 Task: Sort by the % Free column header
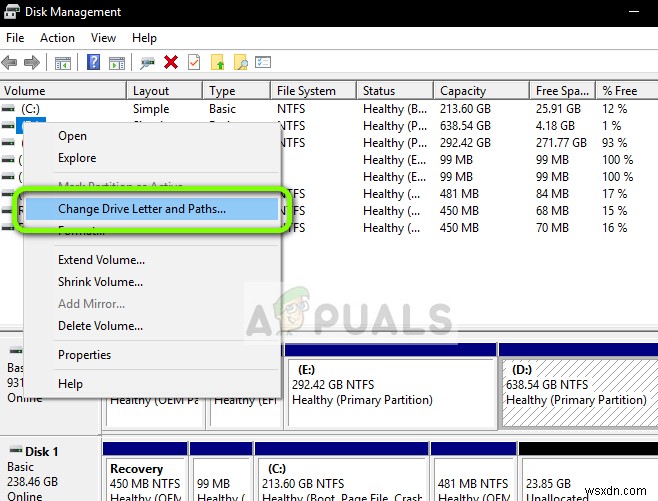coord(627,91)
